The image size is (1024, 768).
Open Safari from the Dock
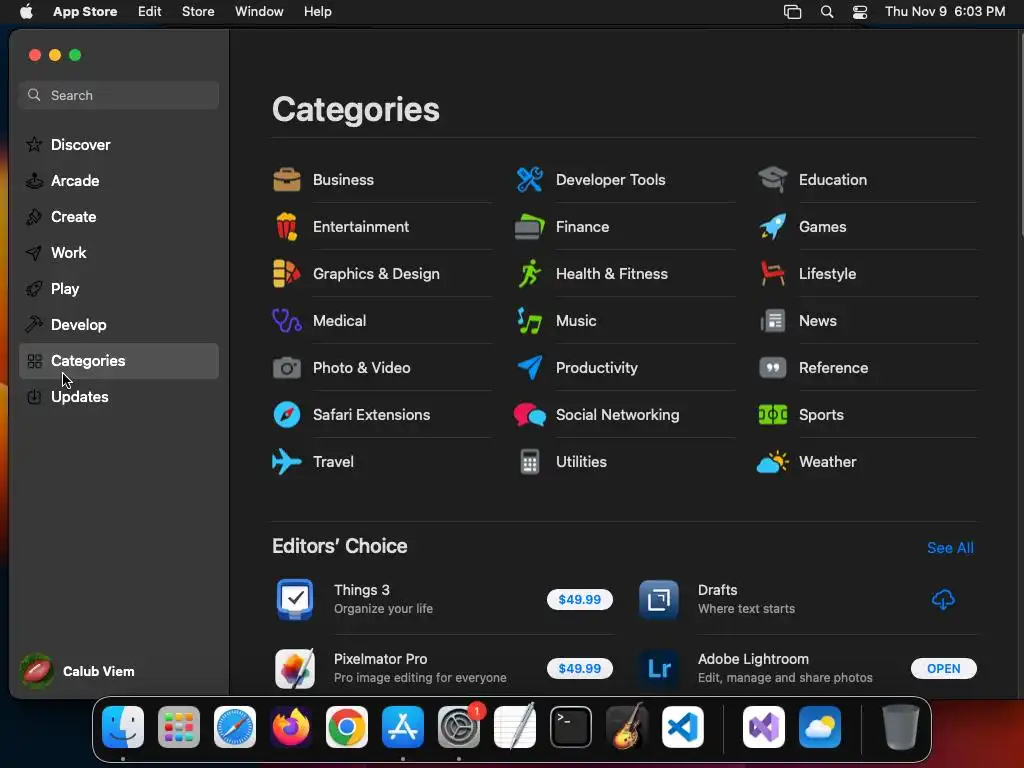tap(235, 726)
